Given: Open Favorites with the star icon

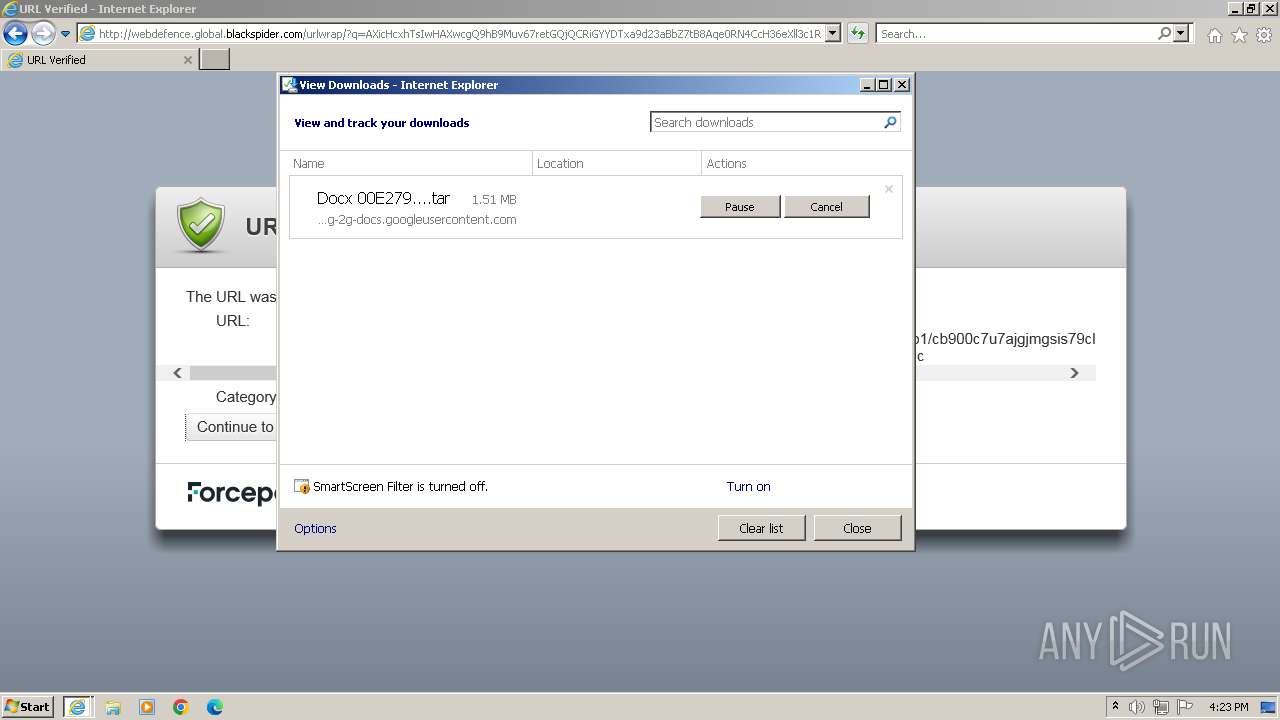Looking at the screenshot, I should 1239,35.
